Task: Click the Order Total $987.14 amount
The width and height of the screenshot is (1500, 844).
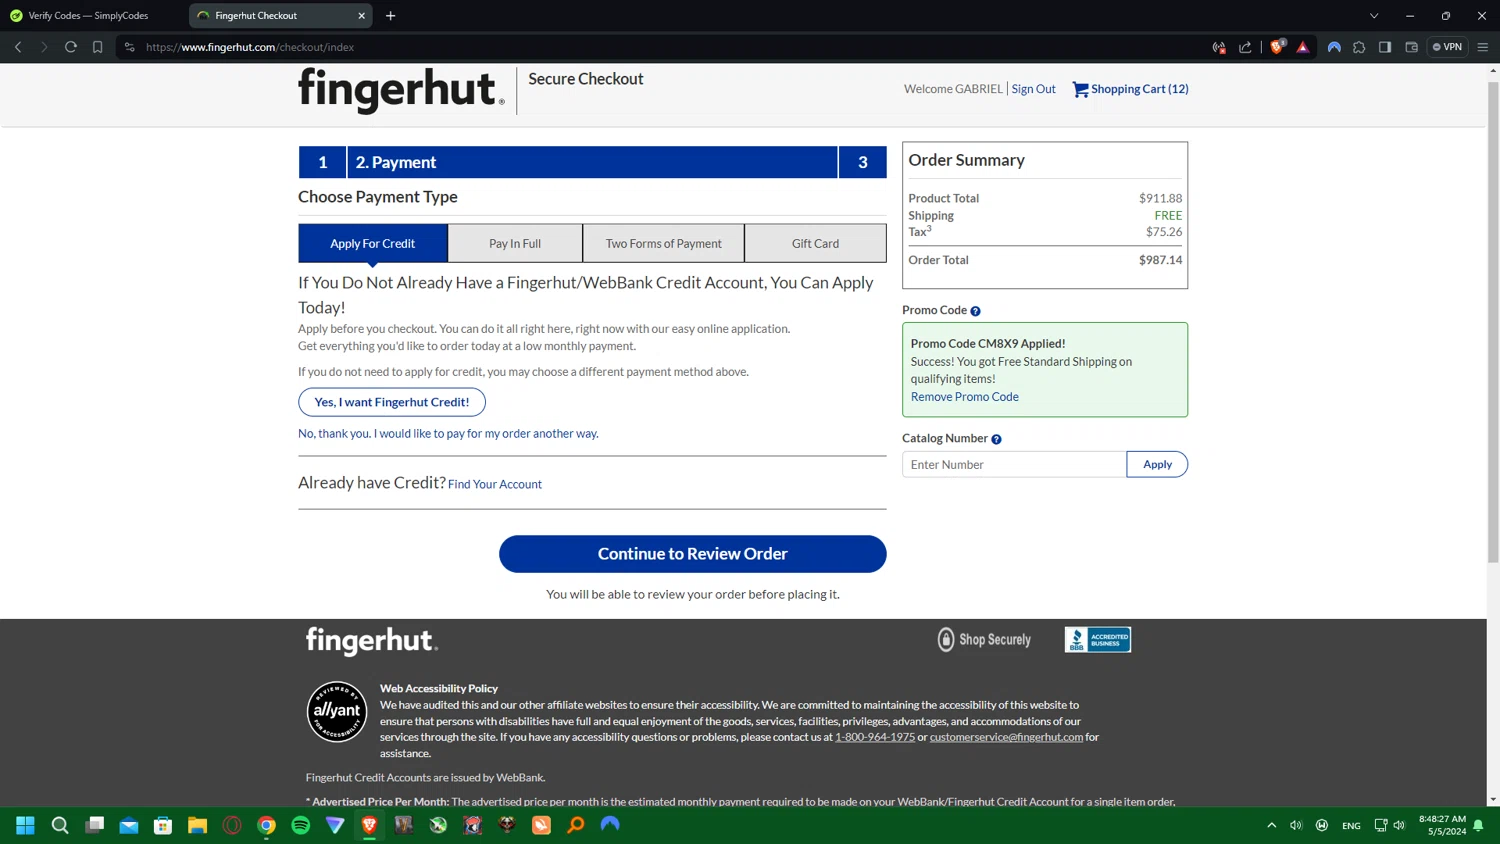Action: tap(1160, 260)
